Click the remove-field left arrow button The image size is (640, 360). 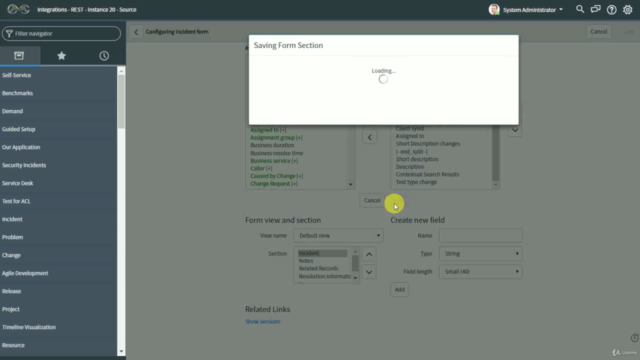(369, 137)
